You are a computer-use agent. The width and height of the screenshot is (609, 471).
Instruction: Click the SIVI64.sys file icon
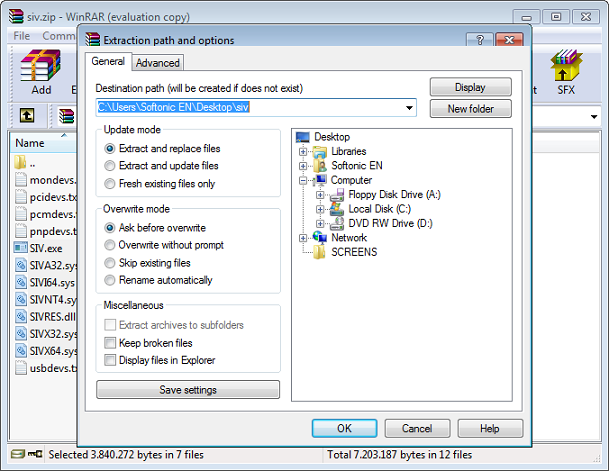point(21,282)
